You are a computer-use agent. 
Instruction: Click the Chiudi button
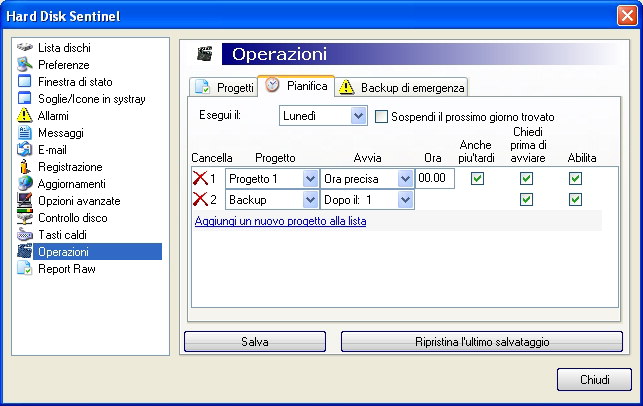pos(595,379)
